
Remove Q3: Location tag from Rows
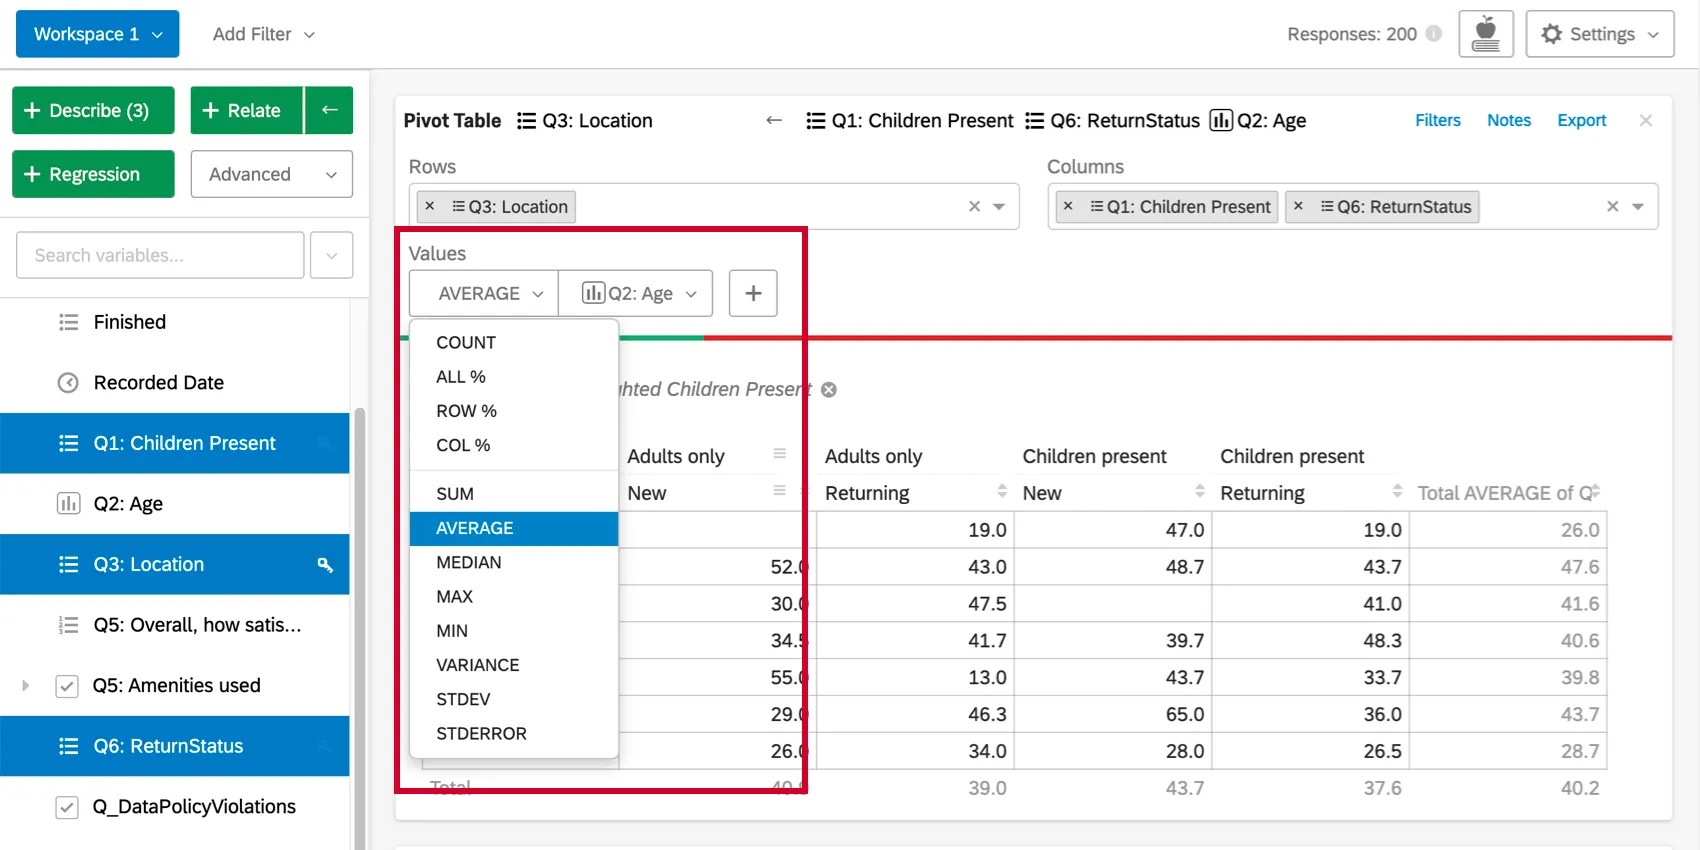pyautogui.click(x=430, y=206)
